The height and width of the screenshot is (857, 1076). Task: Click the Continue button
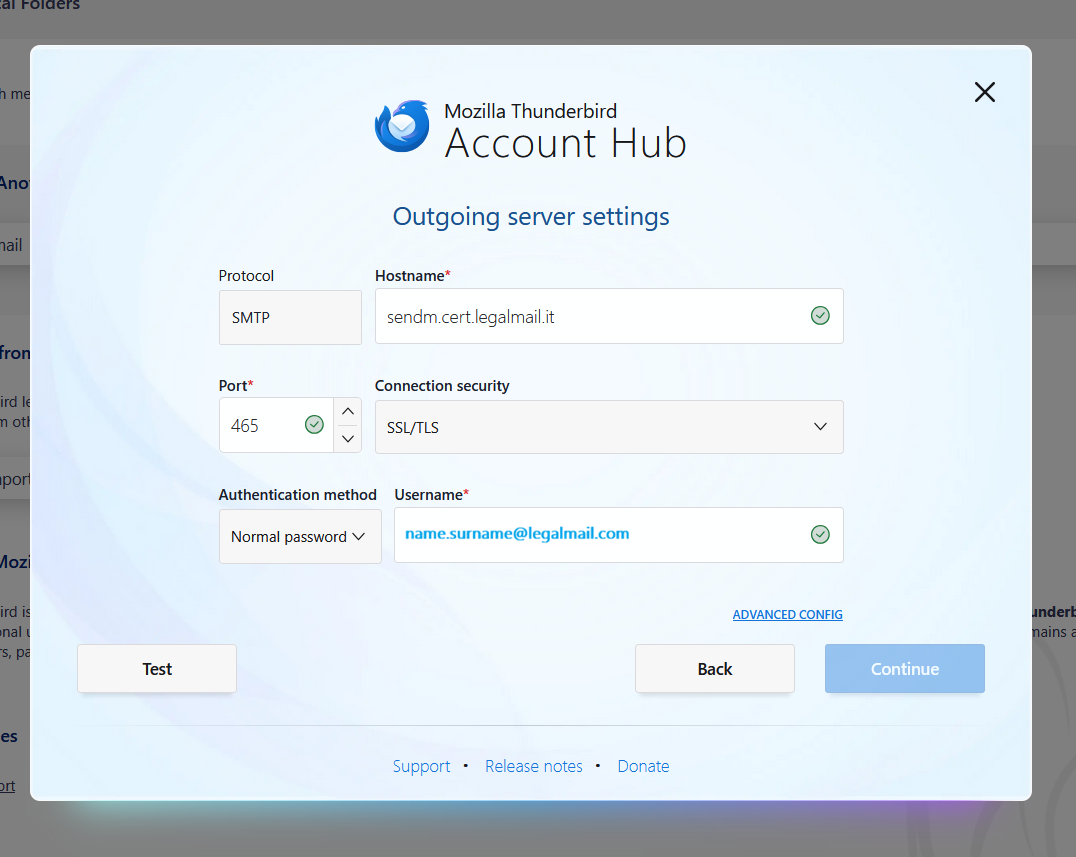coord(904,669)
